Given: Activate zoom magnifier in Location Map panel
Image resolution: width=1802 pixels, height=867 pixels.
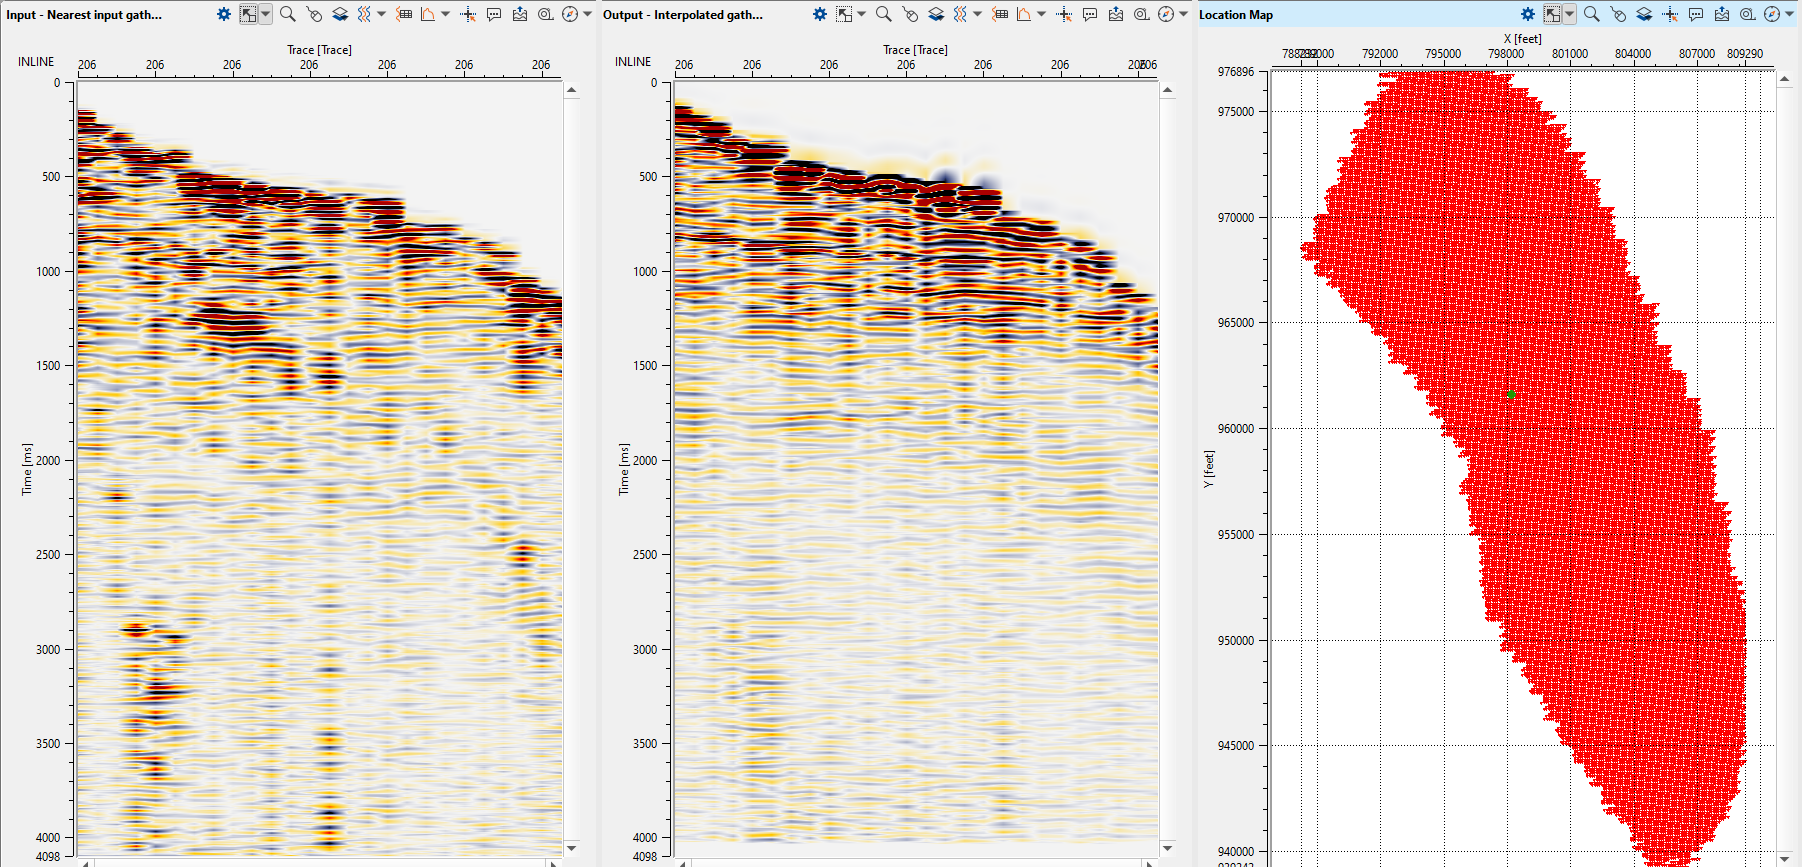Looking at the screenshot, I should tap(1592, 14).
